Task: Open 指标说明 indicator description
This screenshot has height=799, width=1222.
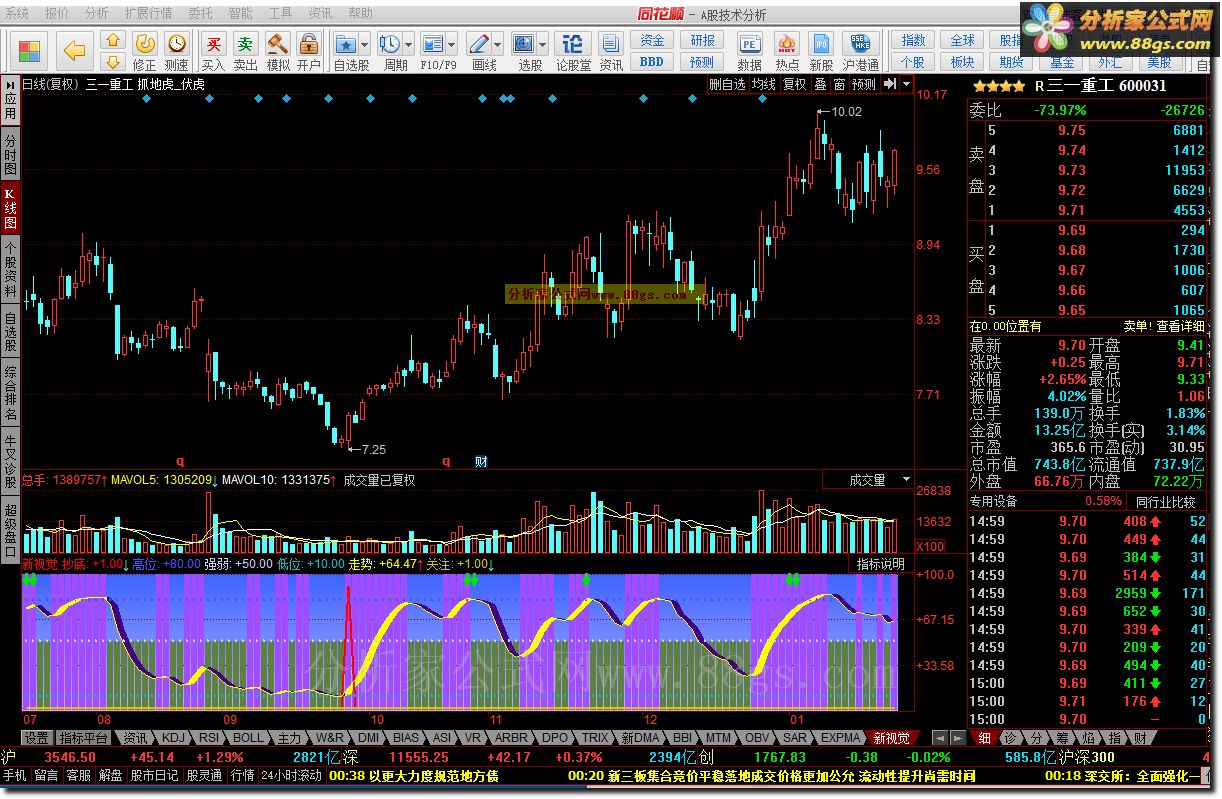Action: click(x=880, y=564)
